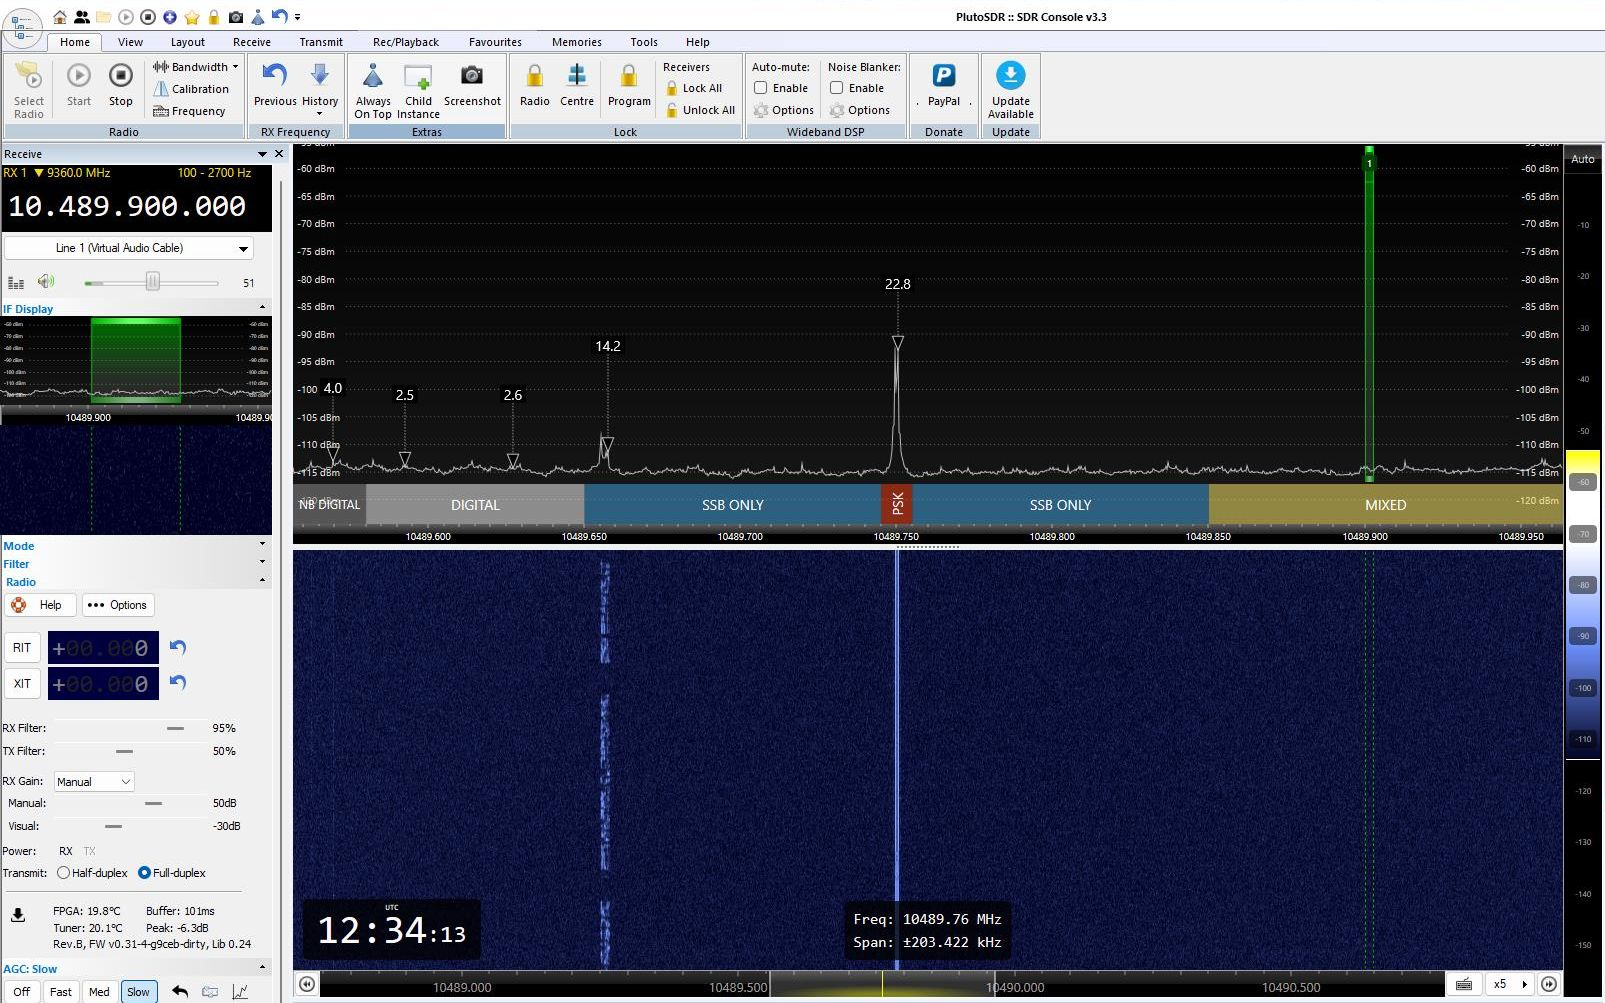This screenshot has height=1003, width=1605.
Task: Click the Help button in Radio panel
Action: (x=40, y=605)
